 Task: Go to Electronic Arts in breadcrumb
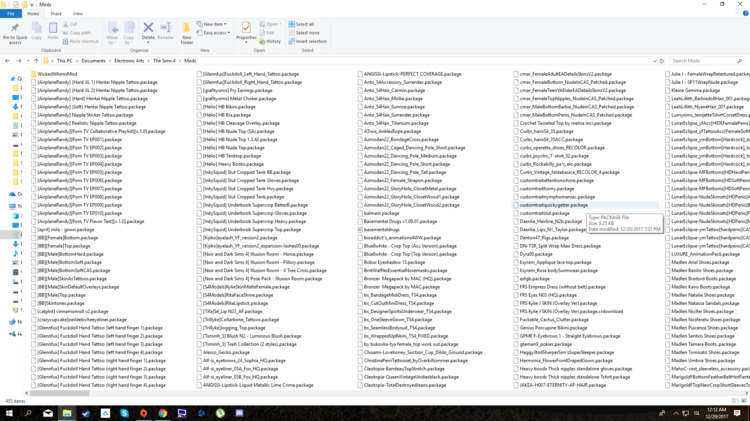coord(129,61)
